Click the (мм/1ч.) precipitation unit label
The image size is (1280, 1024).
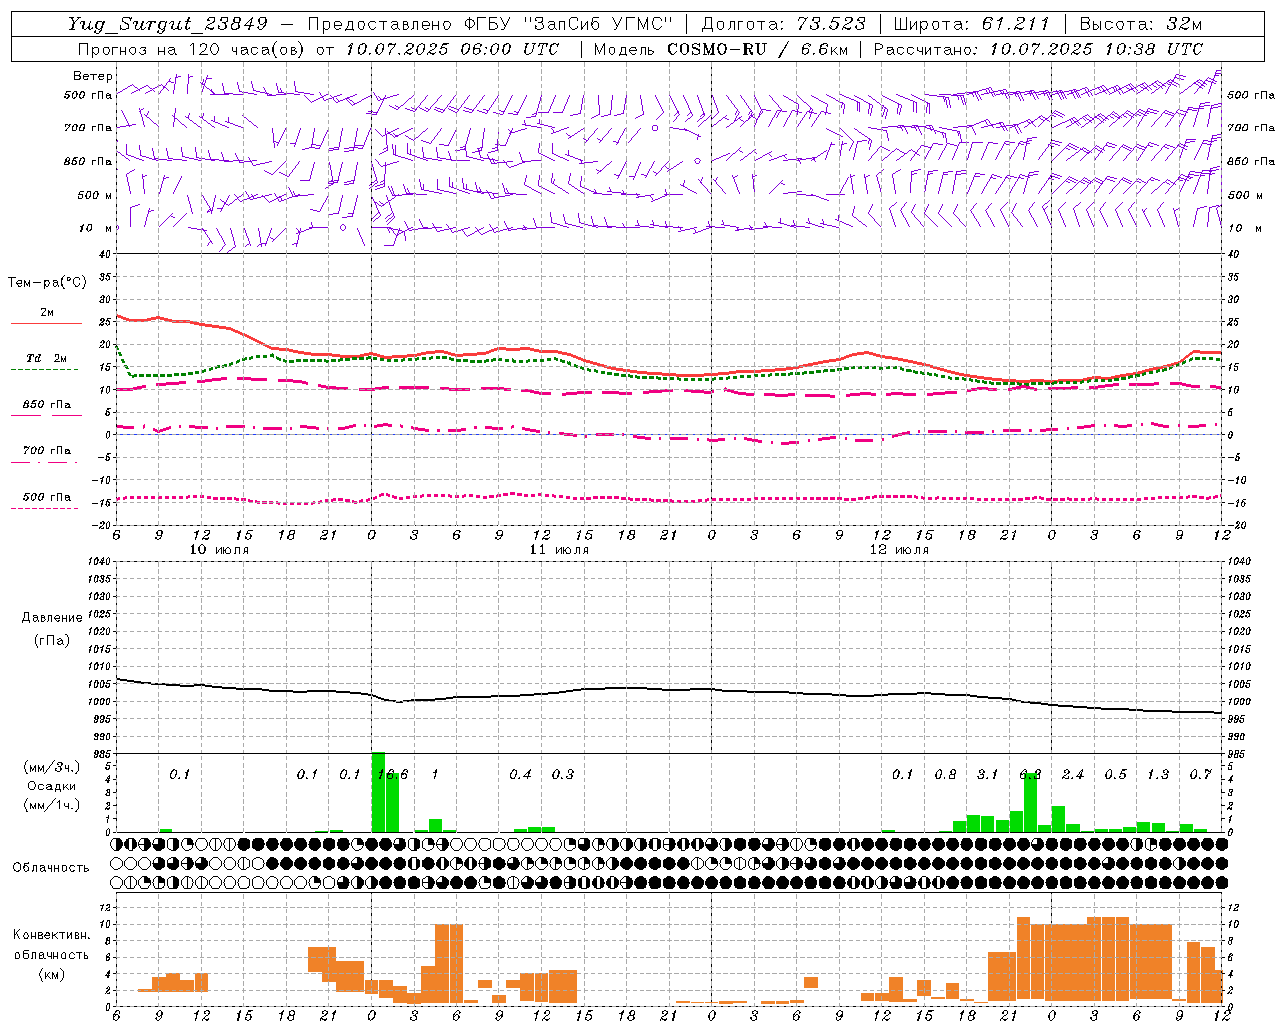tap(52, 805)
